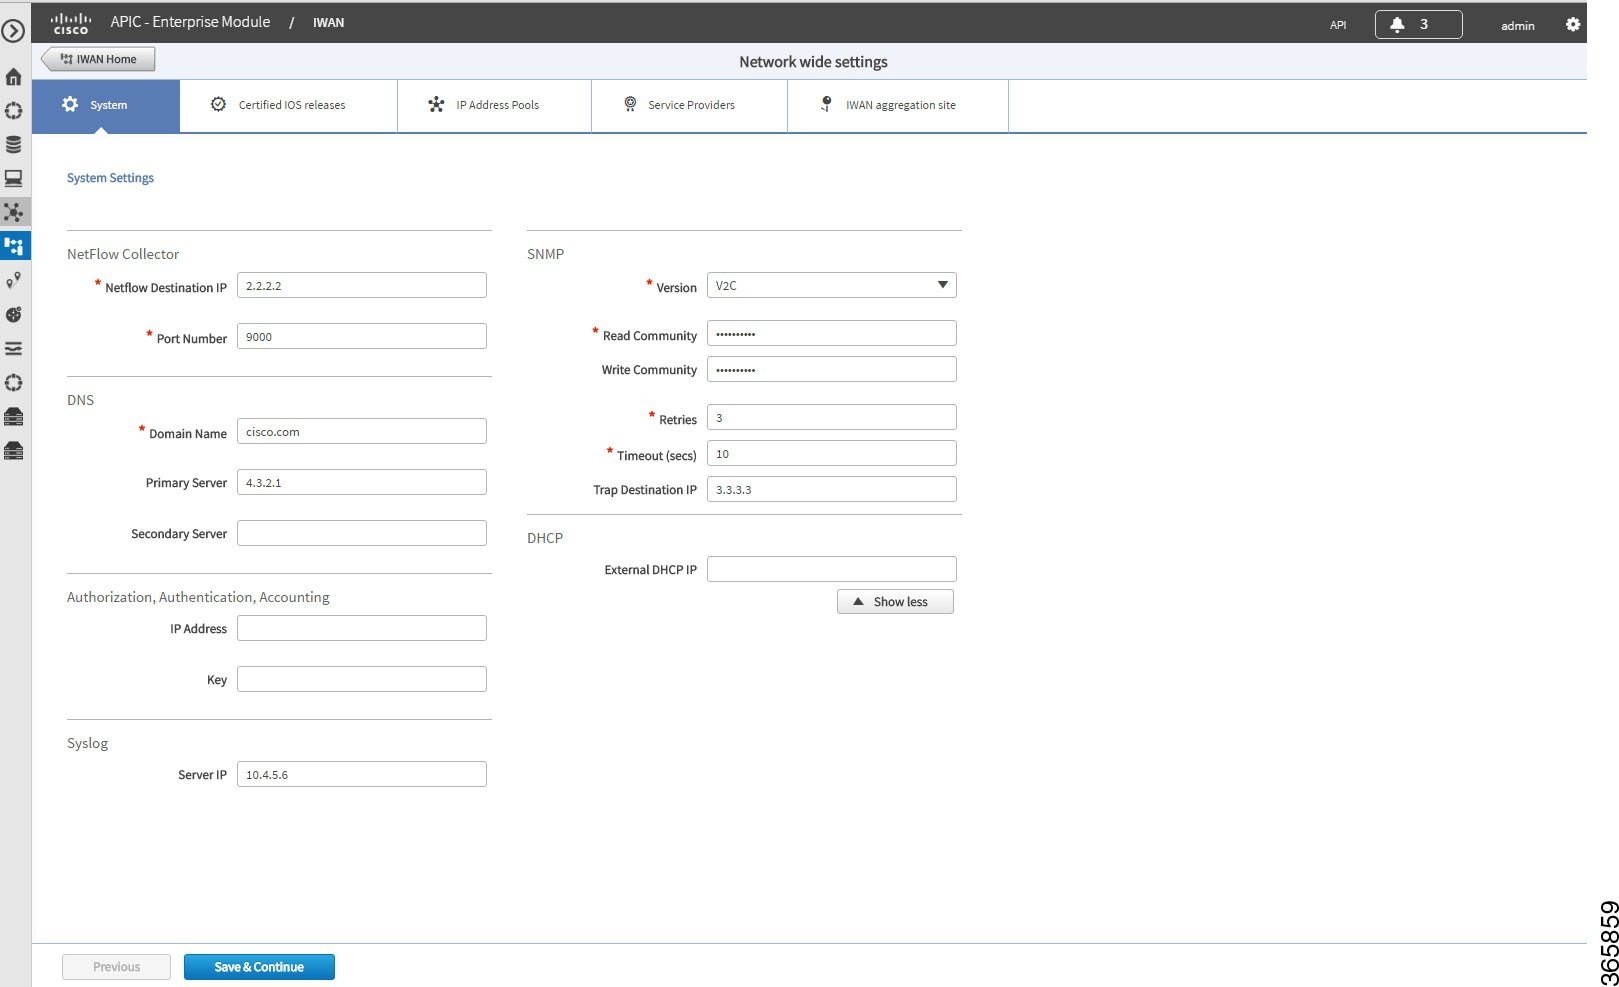Switch to the System tab
The image size is (1619, 987).
point(106,105)
